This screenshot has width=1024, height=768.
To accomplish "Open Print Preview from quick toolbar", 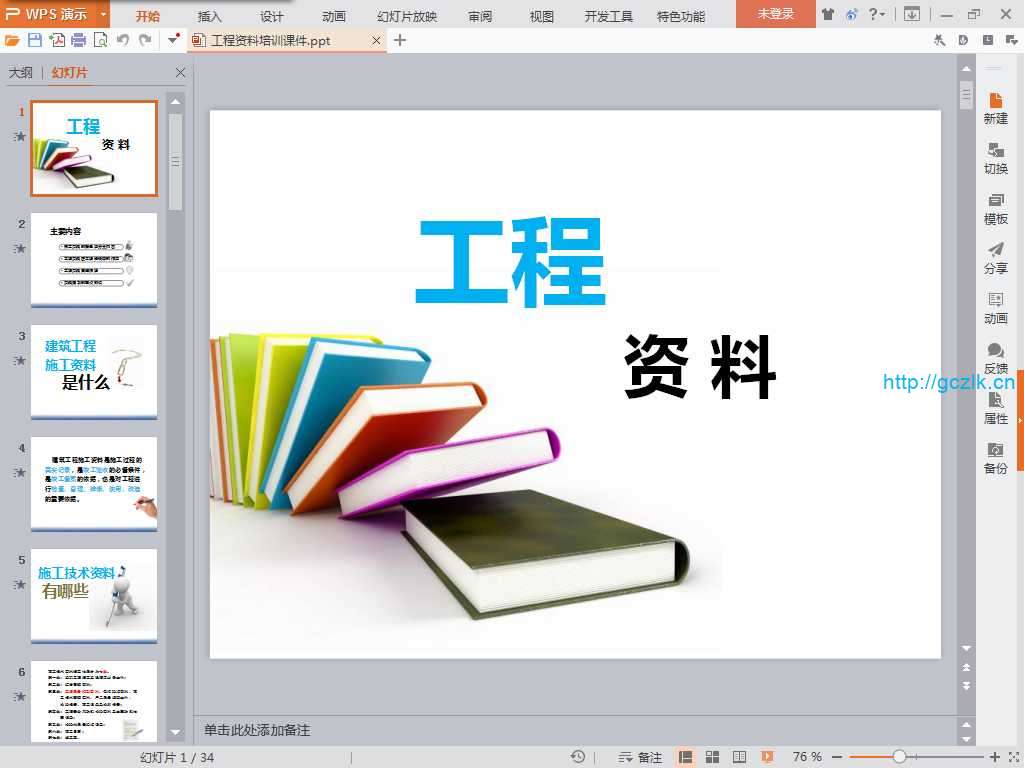I will point(100,40).
